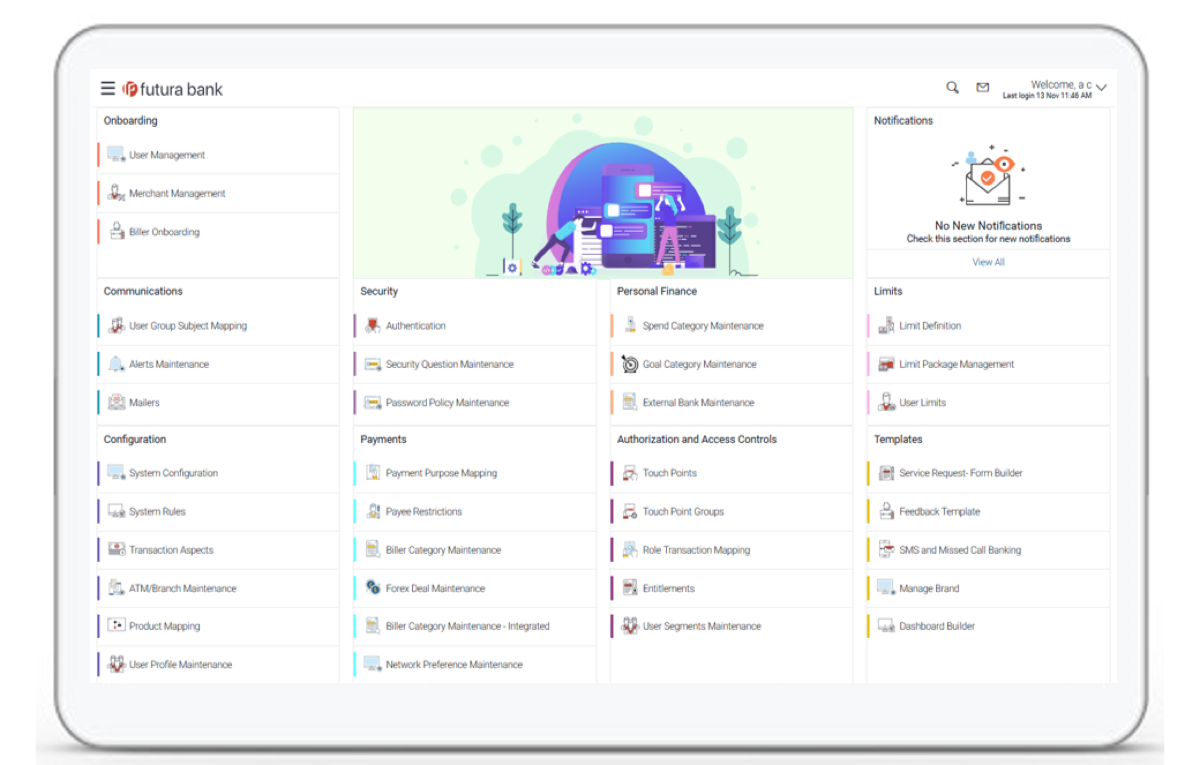
Task: Open the mail envelope icon
Action: (983, 88)
